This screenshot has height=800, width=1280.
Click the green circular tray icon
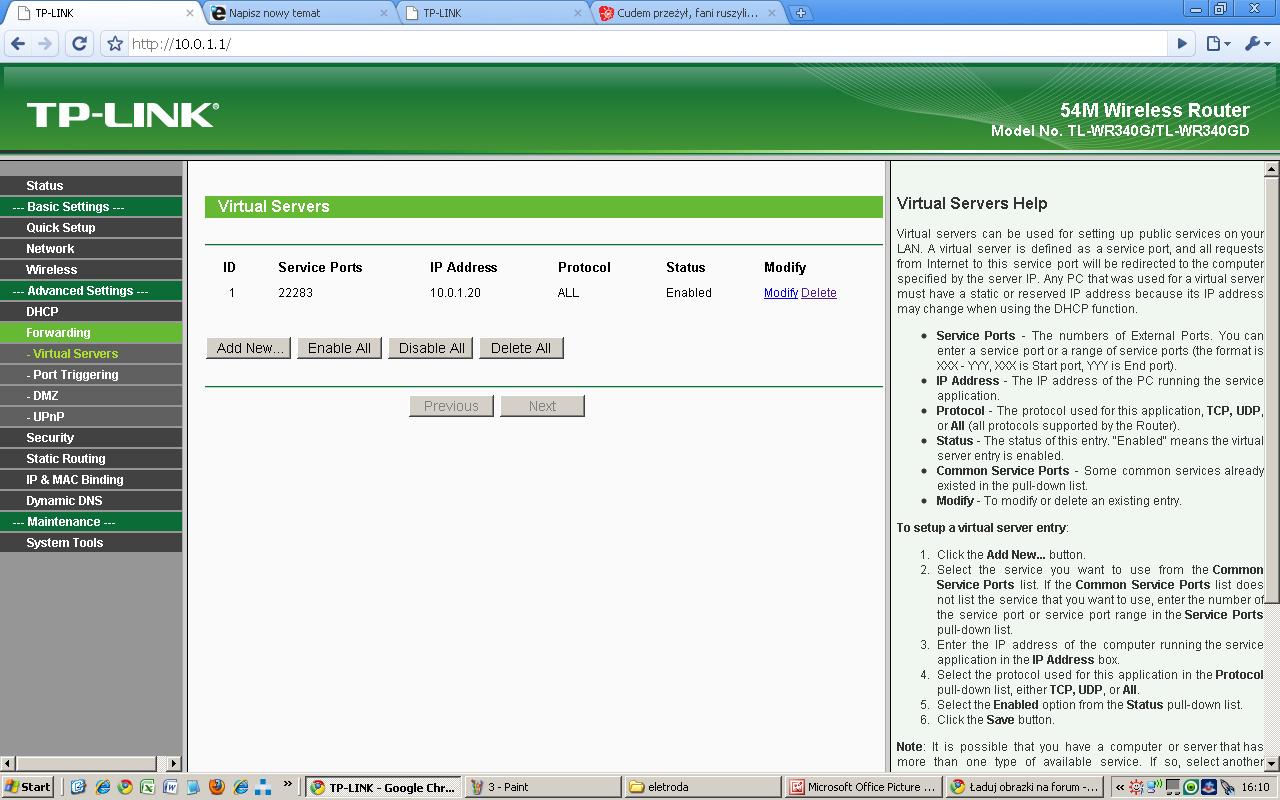coord(1191,787)
